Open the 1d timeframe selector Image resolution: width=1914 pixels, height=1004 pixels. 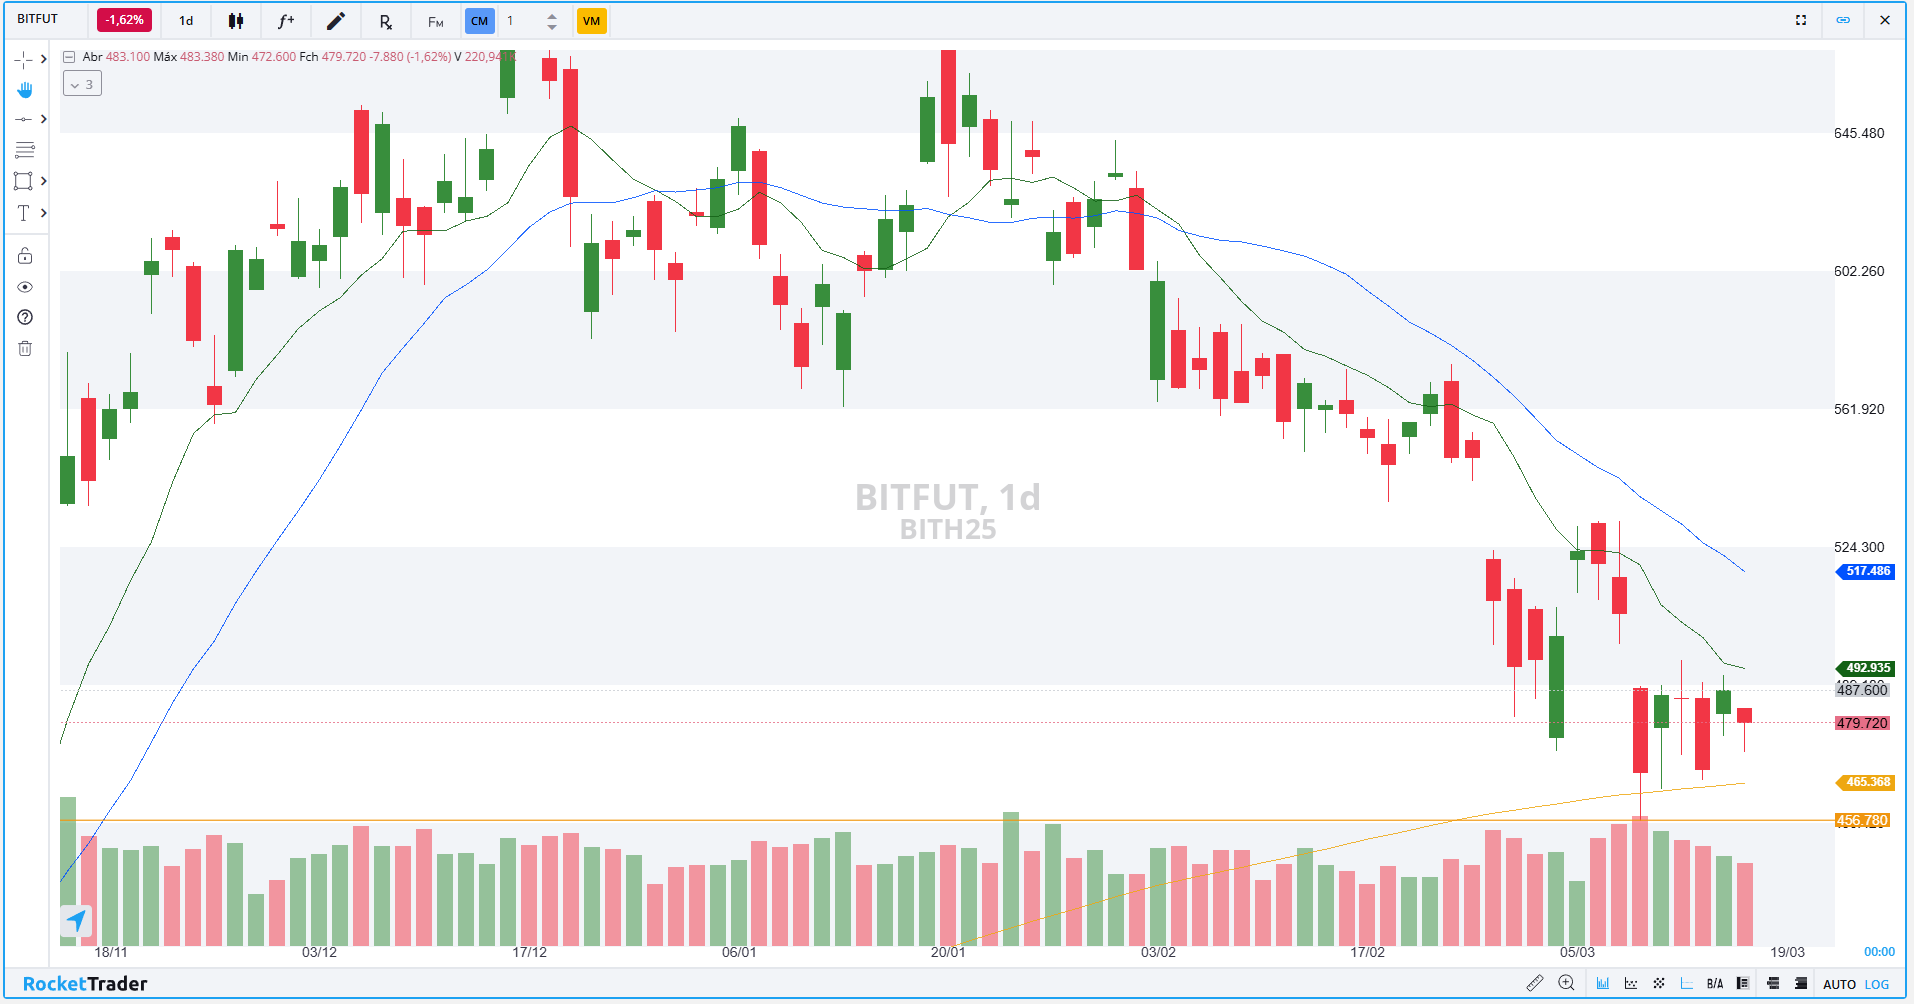tap(186, 21)
